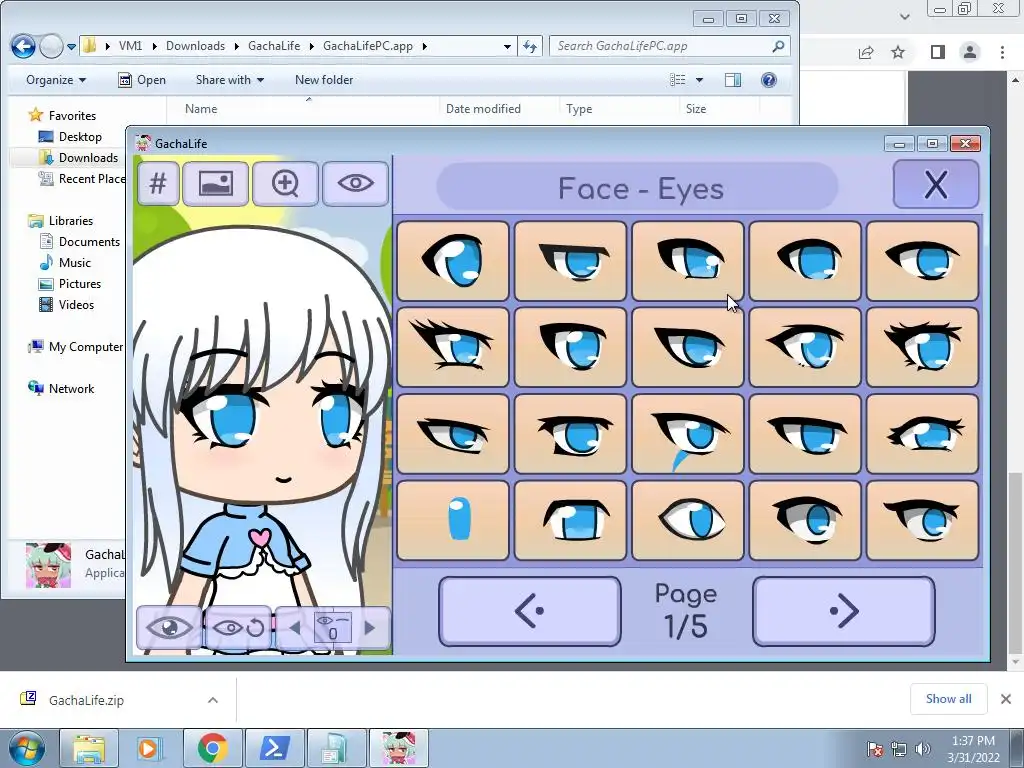The height and width of the screenshot is (768, 1024).
Task: Choose third eye style in second row
Action: (x=688, y=347)
